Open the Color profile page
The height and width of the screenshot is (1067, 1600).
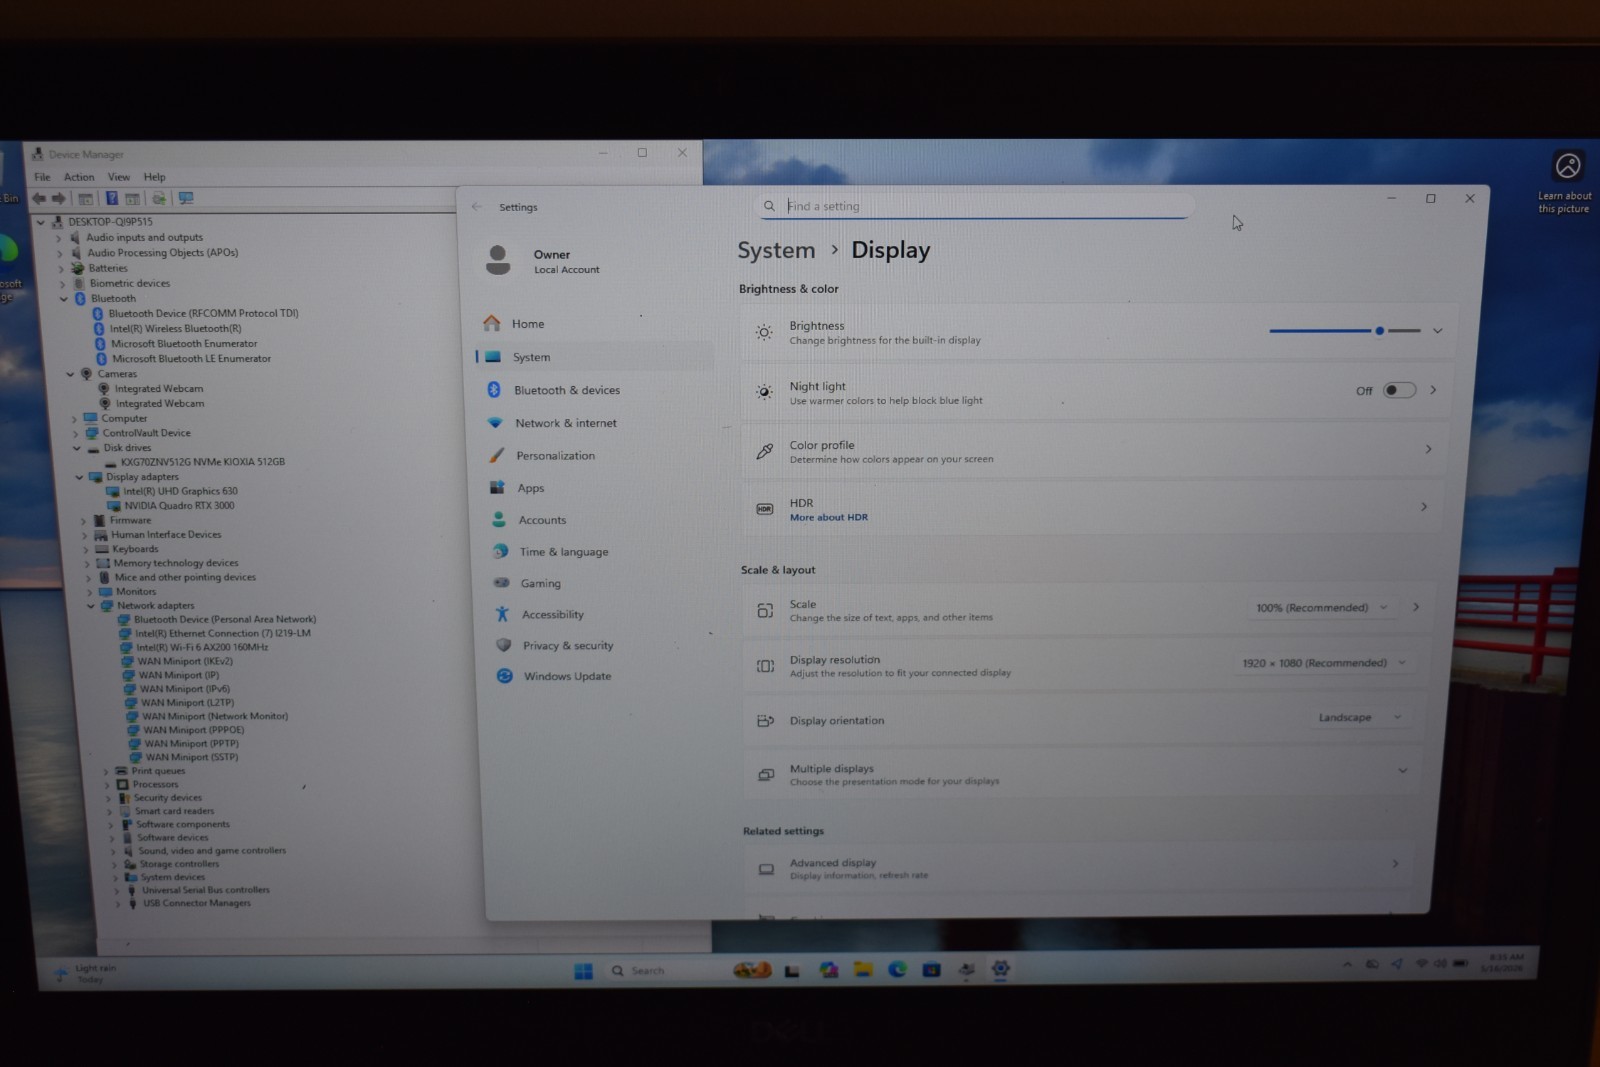click(1096, 451)
